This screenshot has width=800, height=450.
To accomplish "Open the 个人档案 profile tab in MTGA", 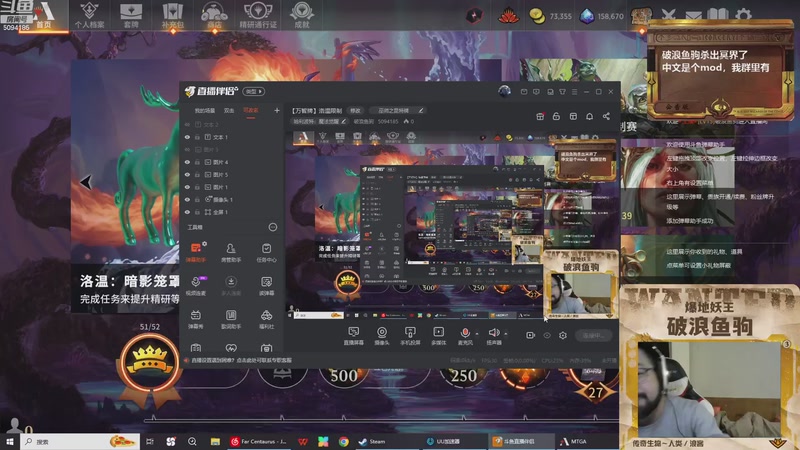I will pyautogui.click(x=89, y=15).
